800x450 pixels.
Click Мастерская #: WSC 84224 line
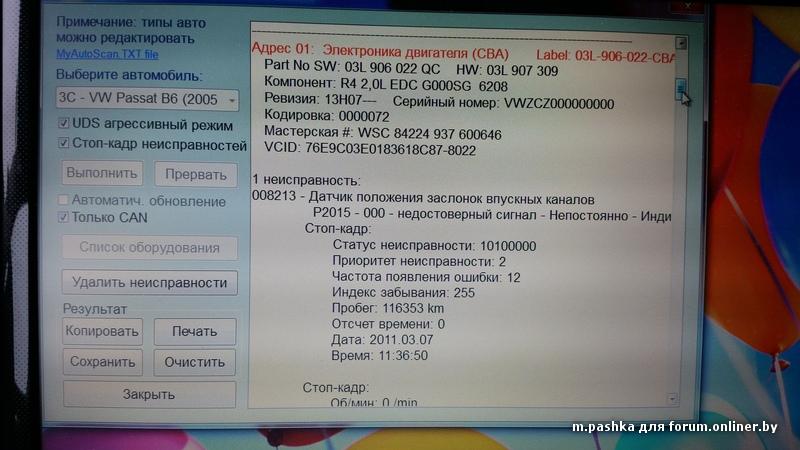click(x=383, y=134)
